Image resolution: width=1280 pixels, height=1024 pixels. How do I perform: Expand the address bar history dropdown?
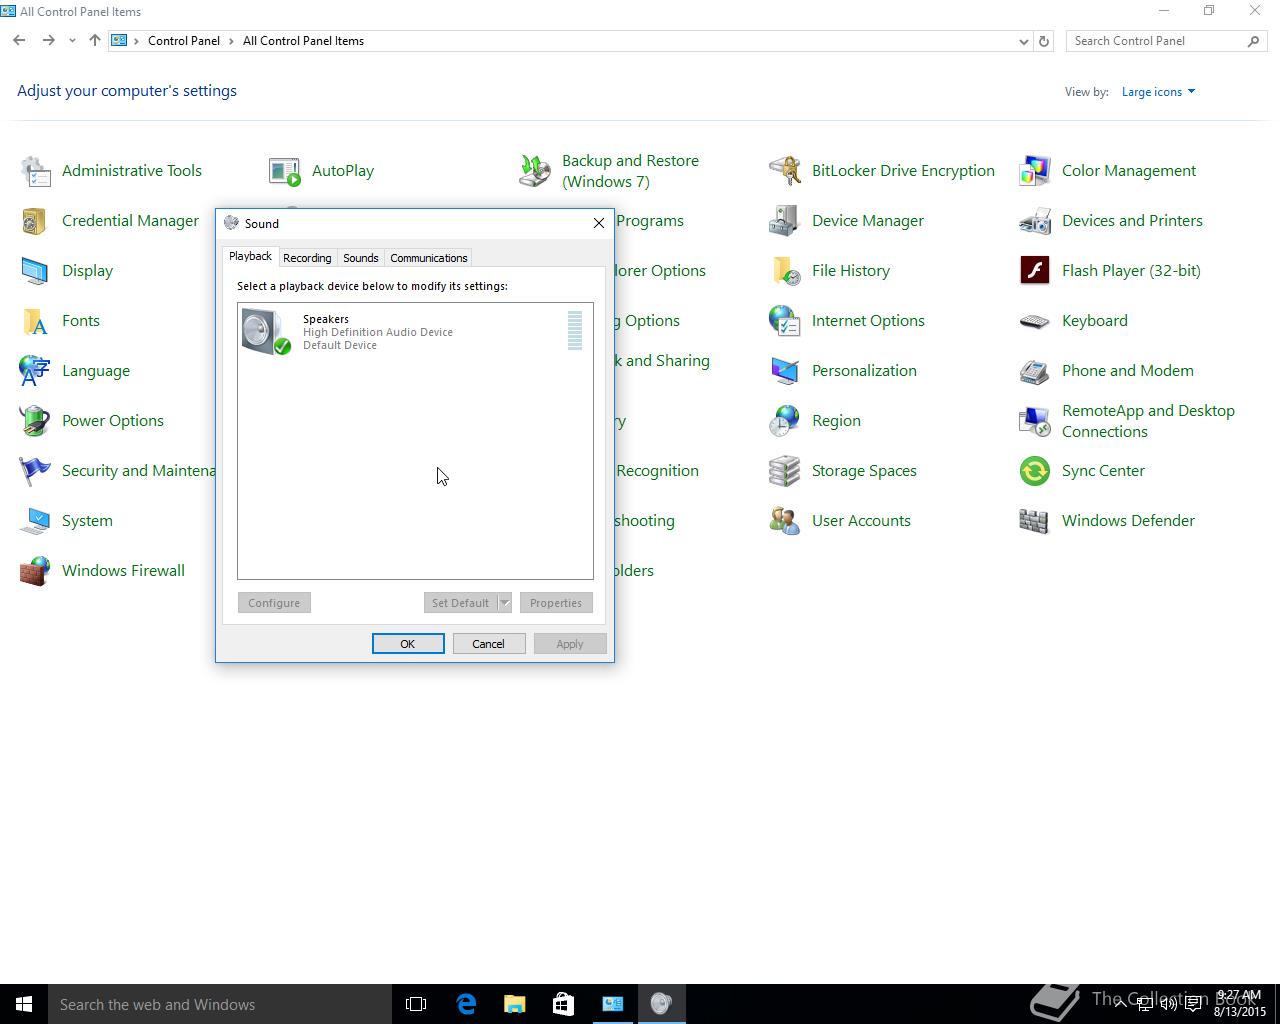coord(1023,41)
